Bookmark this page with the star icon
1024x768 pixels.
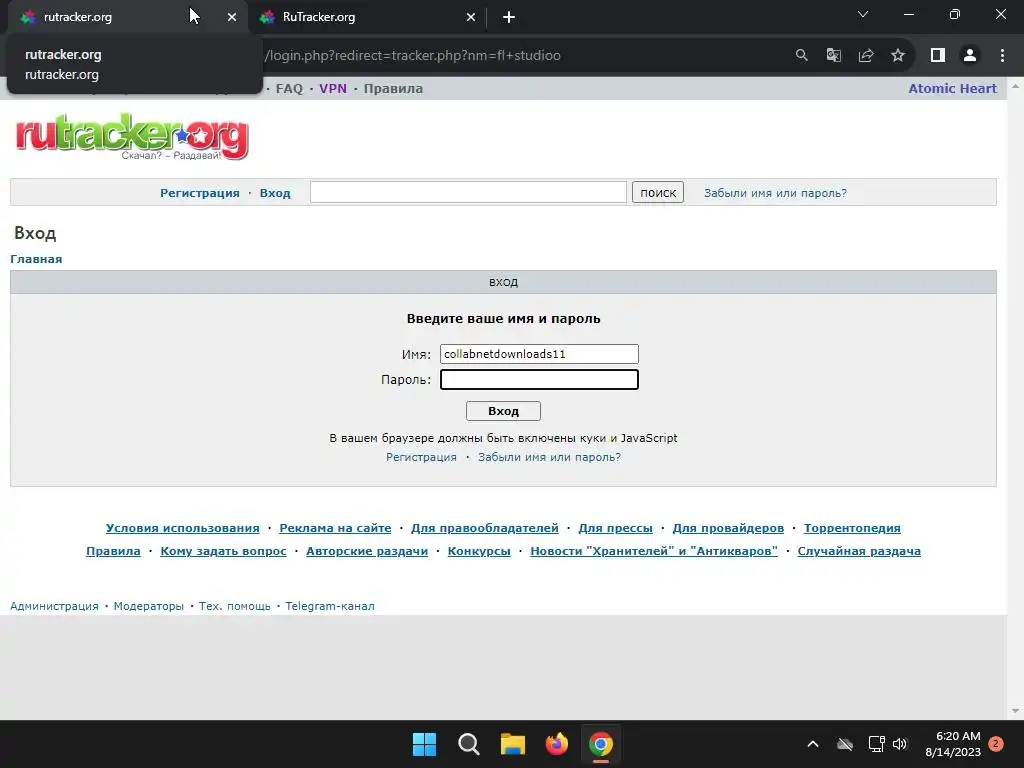898,56
